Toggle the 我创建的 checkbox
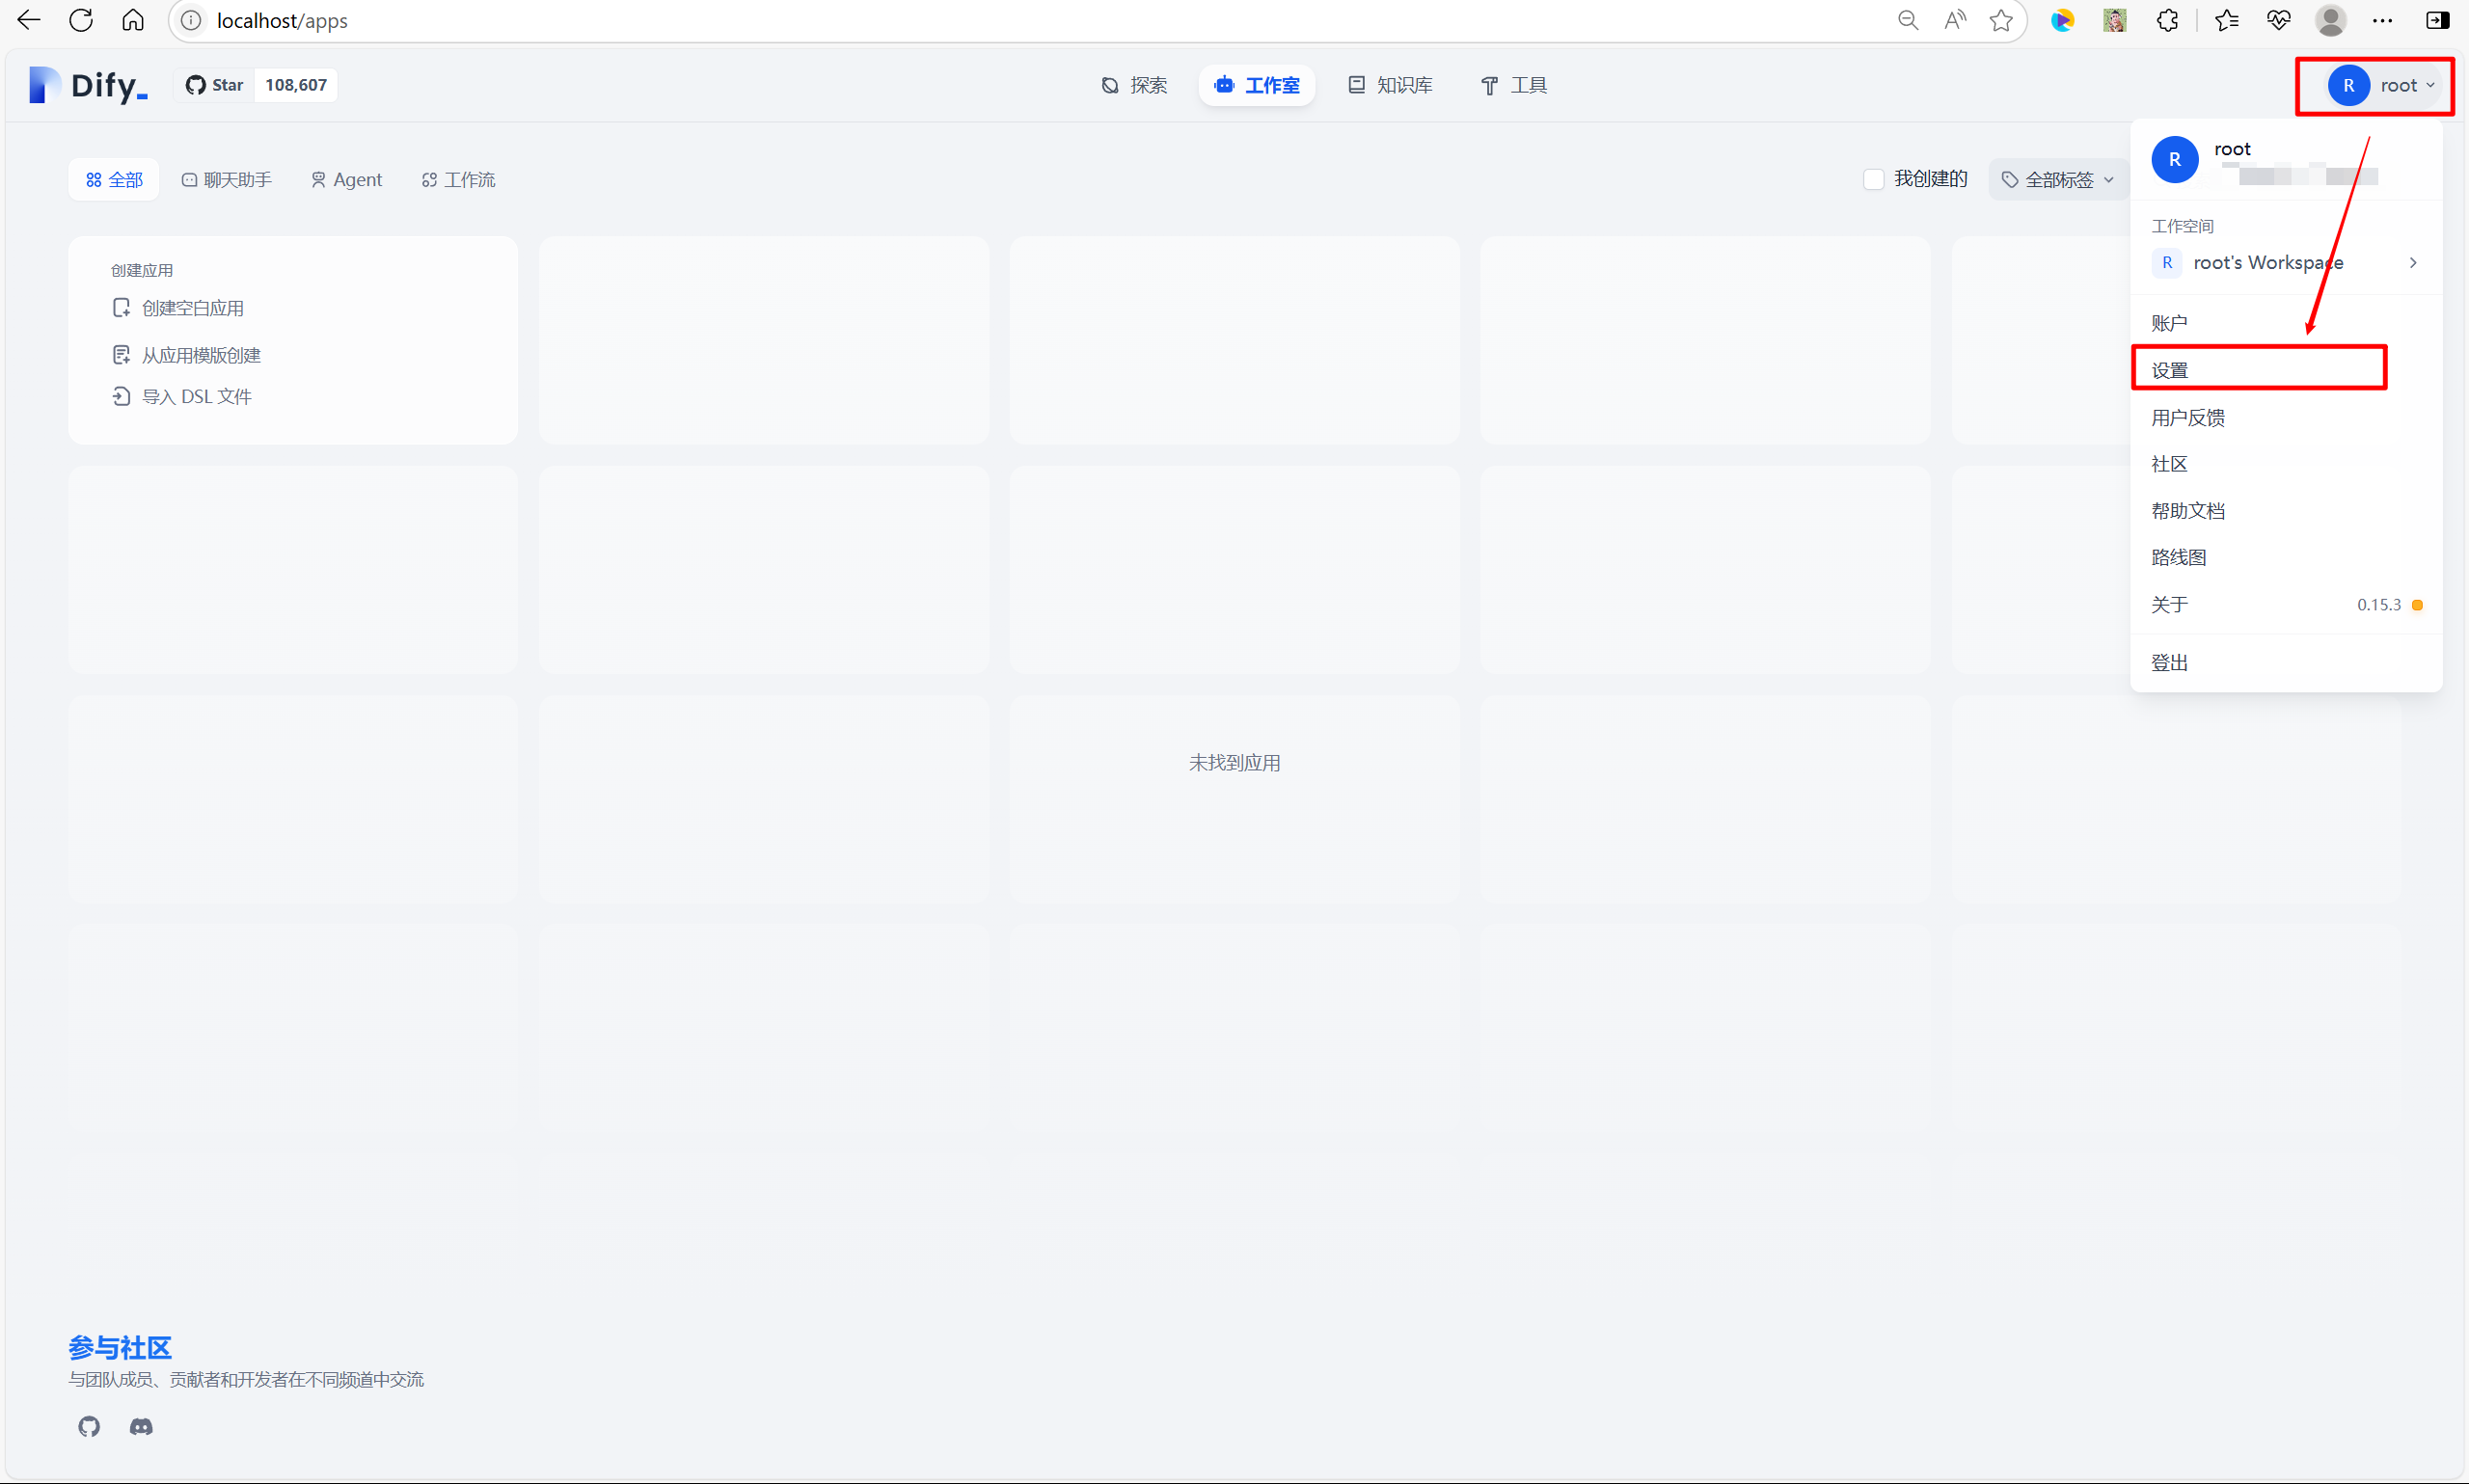The image size is (2469, 1484). (x=1873, y=179)
